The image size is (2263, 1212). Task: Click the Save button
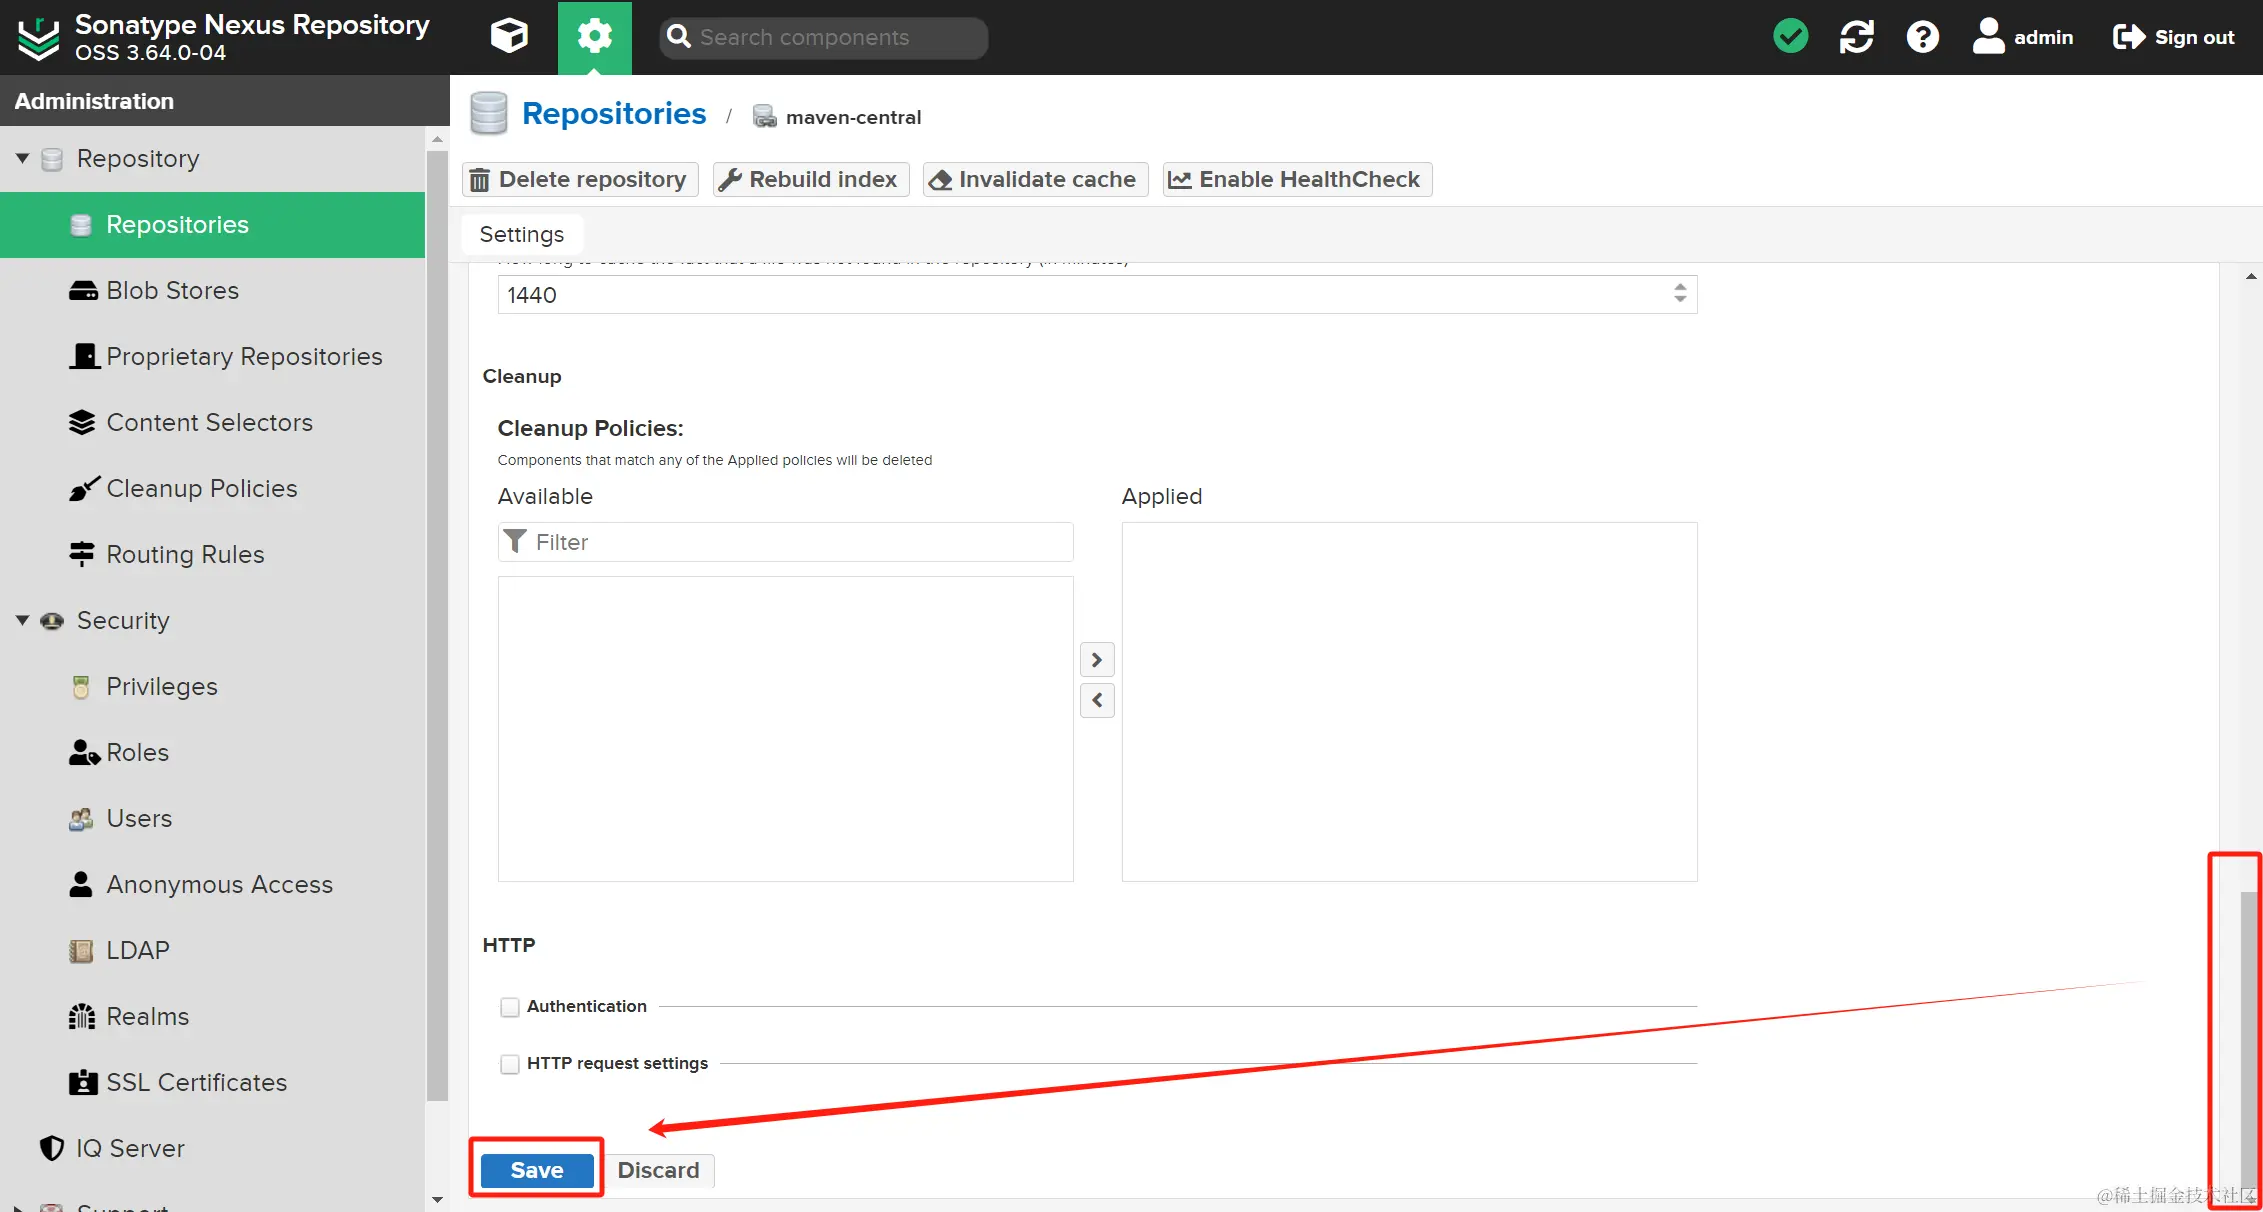click(x=537, y=1170)
